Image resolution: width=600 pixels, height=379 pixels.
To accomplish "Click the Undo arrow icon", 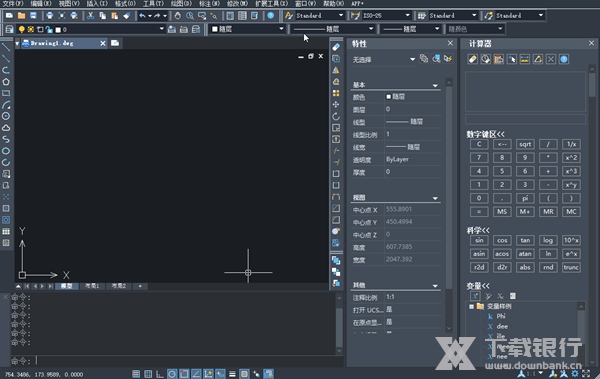I will [x=143, y=16].
